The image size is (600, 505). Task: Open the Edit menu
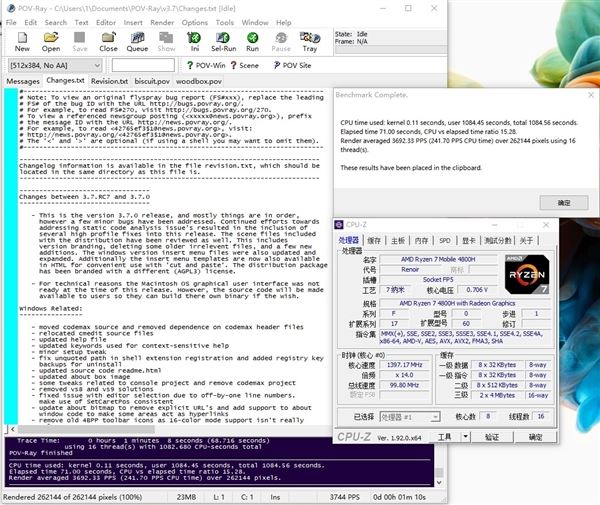[31, 23]
